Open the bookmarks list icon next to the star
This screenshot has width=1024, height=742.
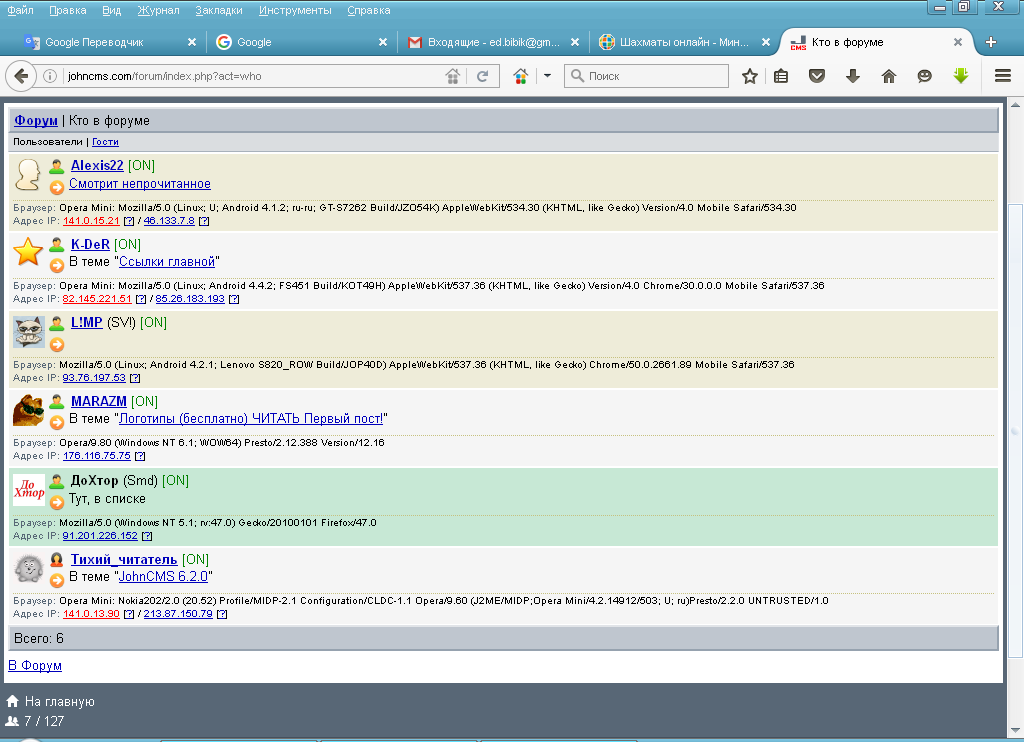click(781, 76)
